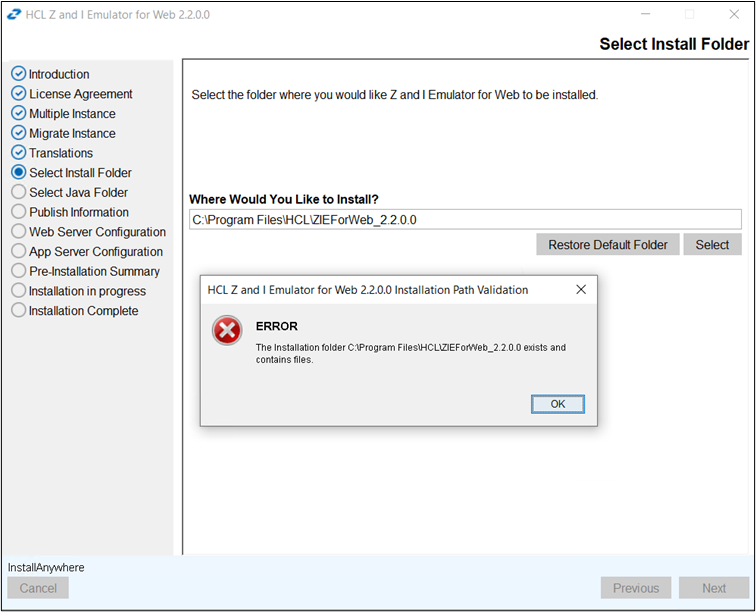Click the Web Server Configuration step circle
The width and height of the screenshot is (756, 612).
tap(18, 232)
